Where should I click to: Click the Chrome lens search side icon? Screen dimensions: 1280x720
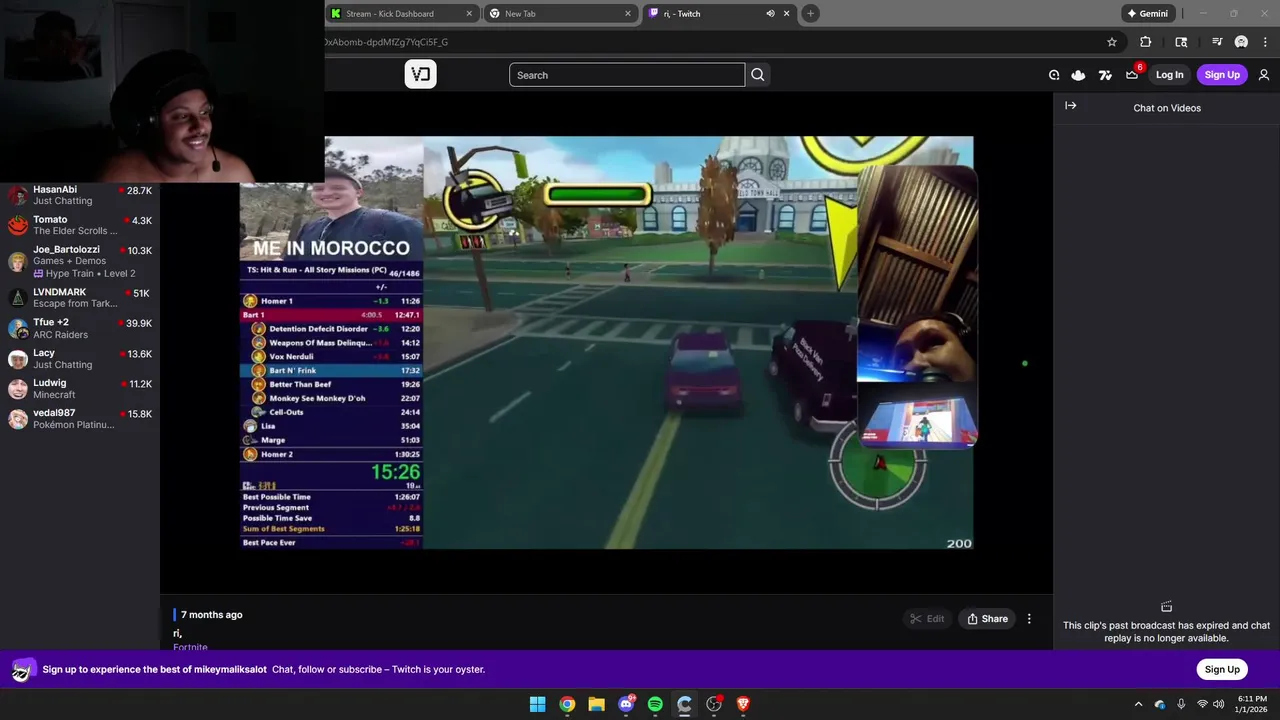point(1181,42)
